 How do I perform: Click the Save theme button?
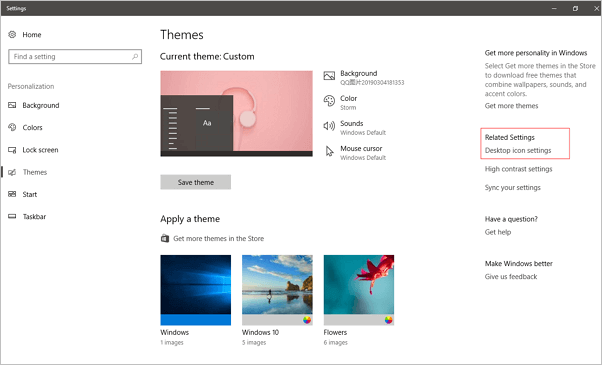(x=196, y=182)
